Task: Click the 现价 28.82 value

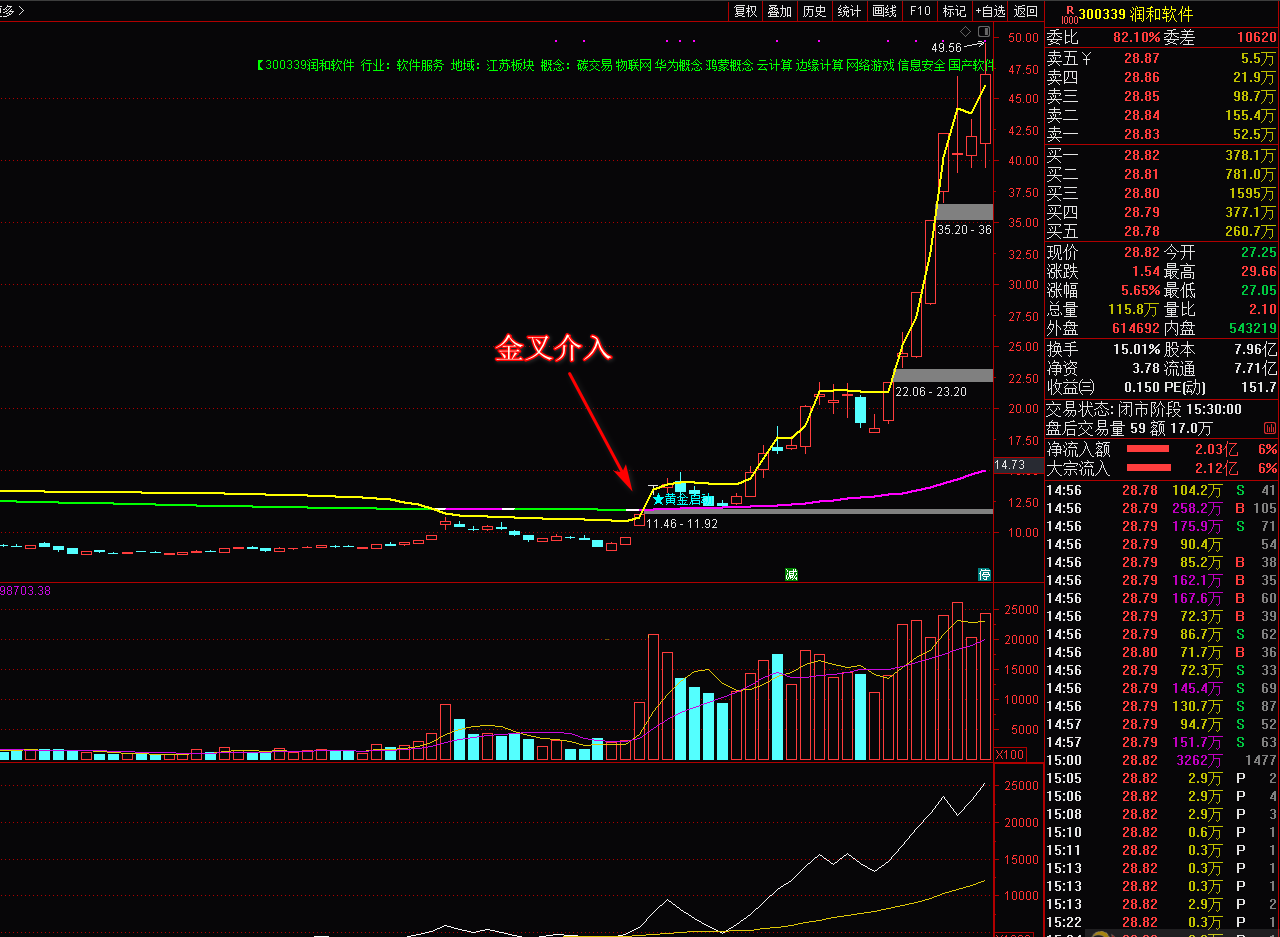Action: pyautogui.click(x=1141, y=252)
